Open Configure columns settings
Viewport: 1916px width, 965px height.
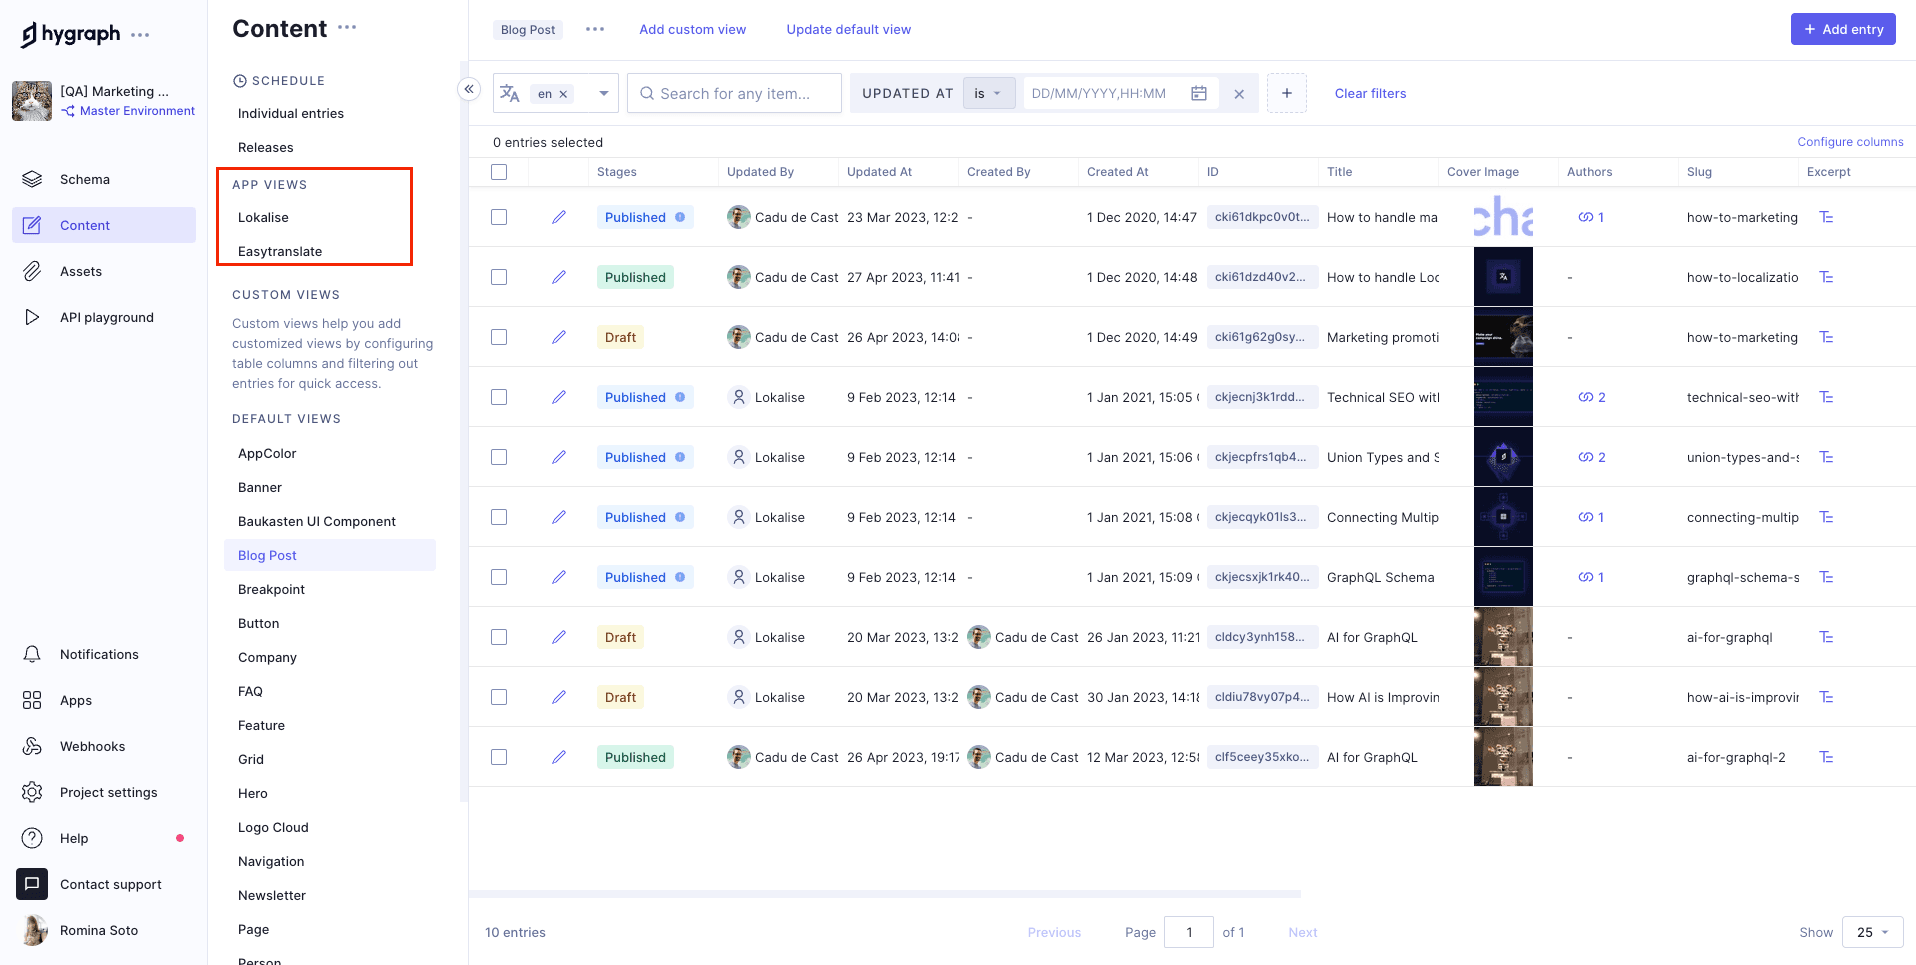coord(1850,141)
